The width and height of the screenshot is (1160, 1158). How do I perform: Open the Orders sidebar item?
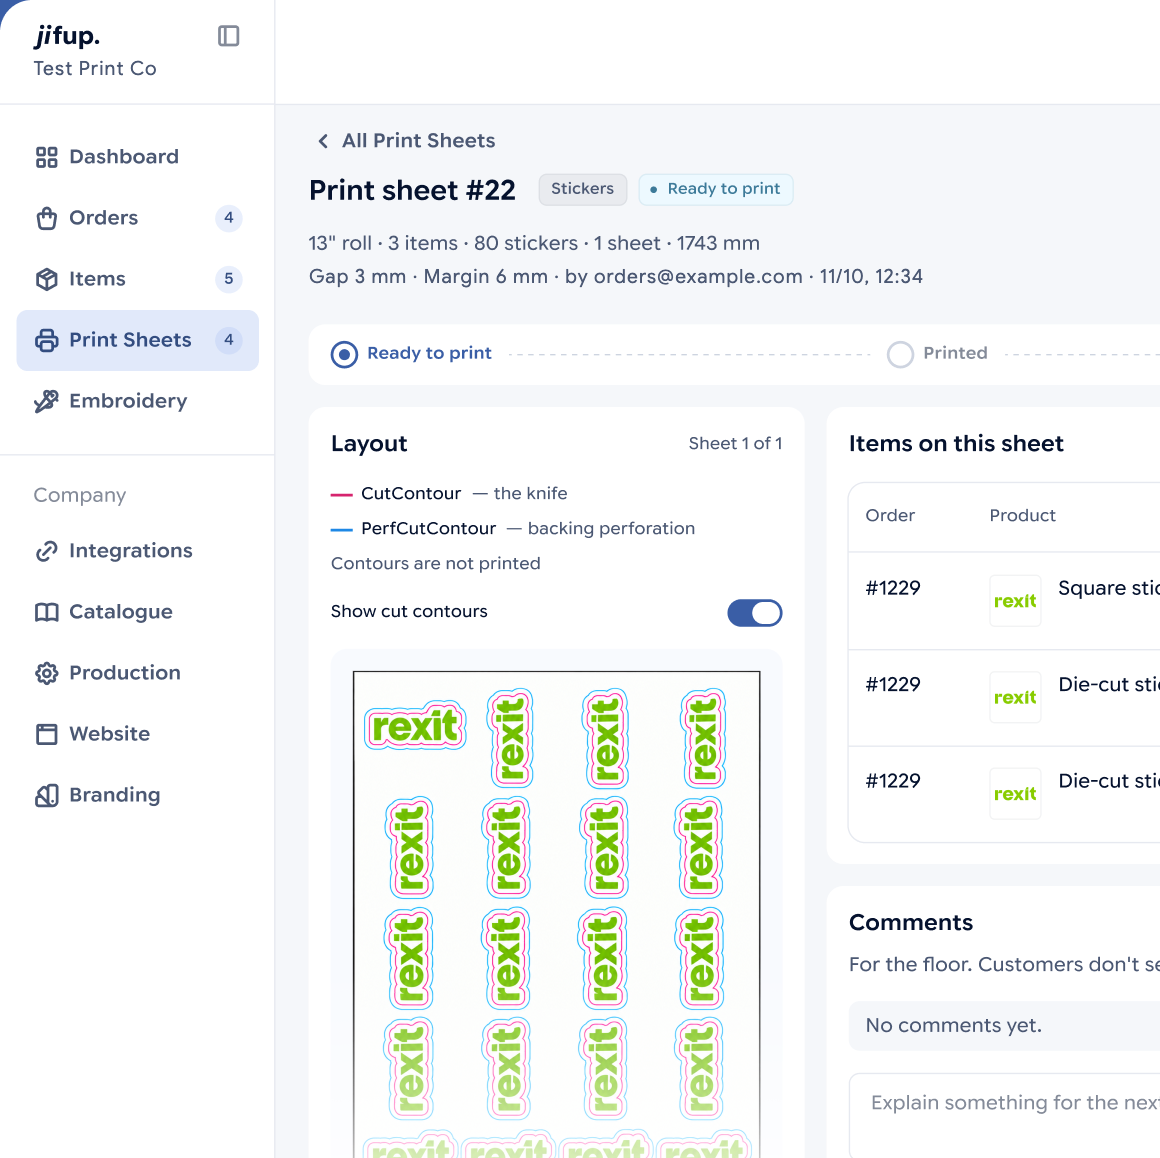click(138, 218)
